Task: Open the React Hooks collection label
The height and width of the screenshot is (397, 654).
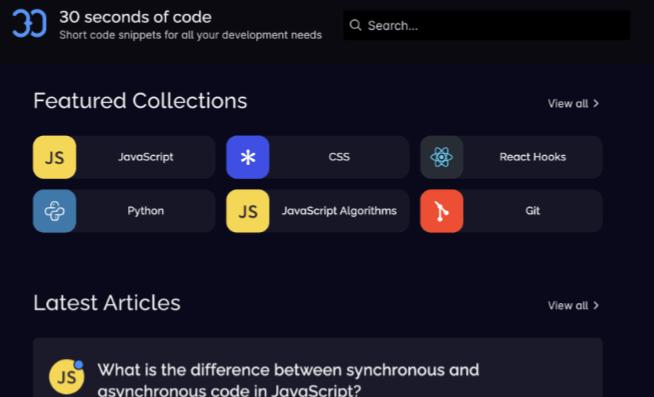Action: click(x=533, y=157)
